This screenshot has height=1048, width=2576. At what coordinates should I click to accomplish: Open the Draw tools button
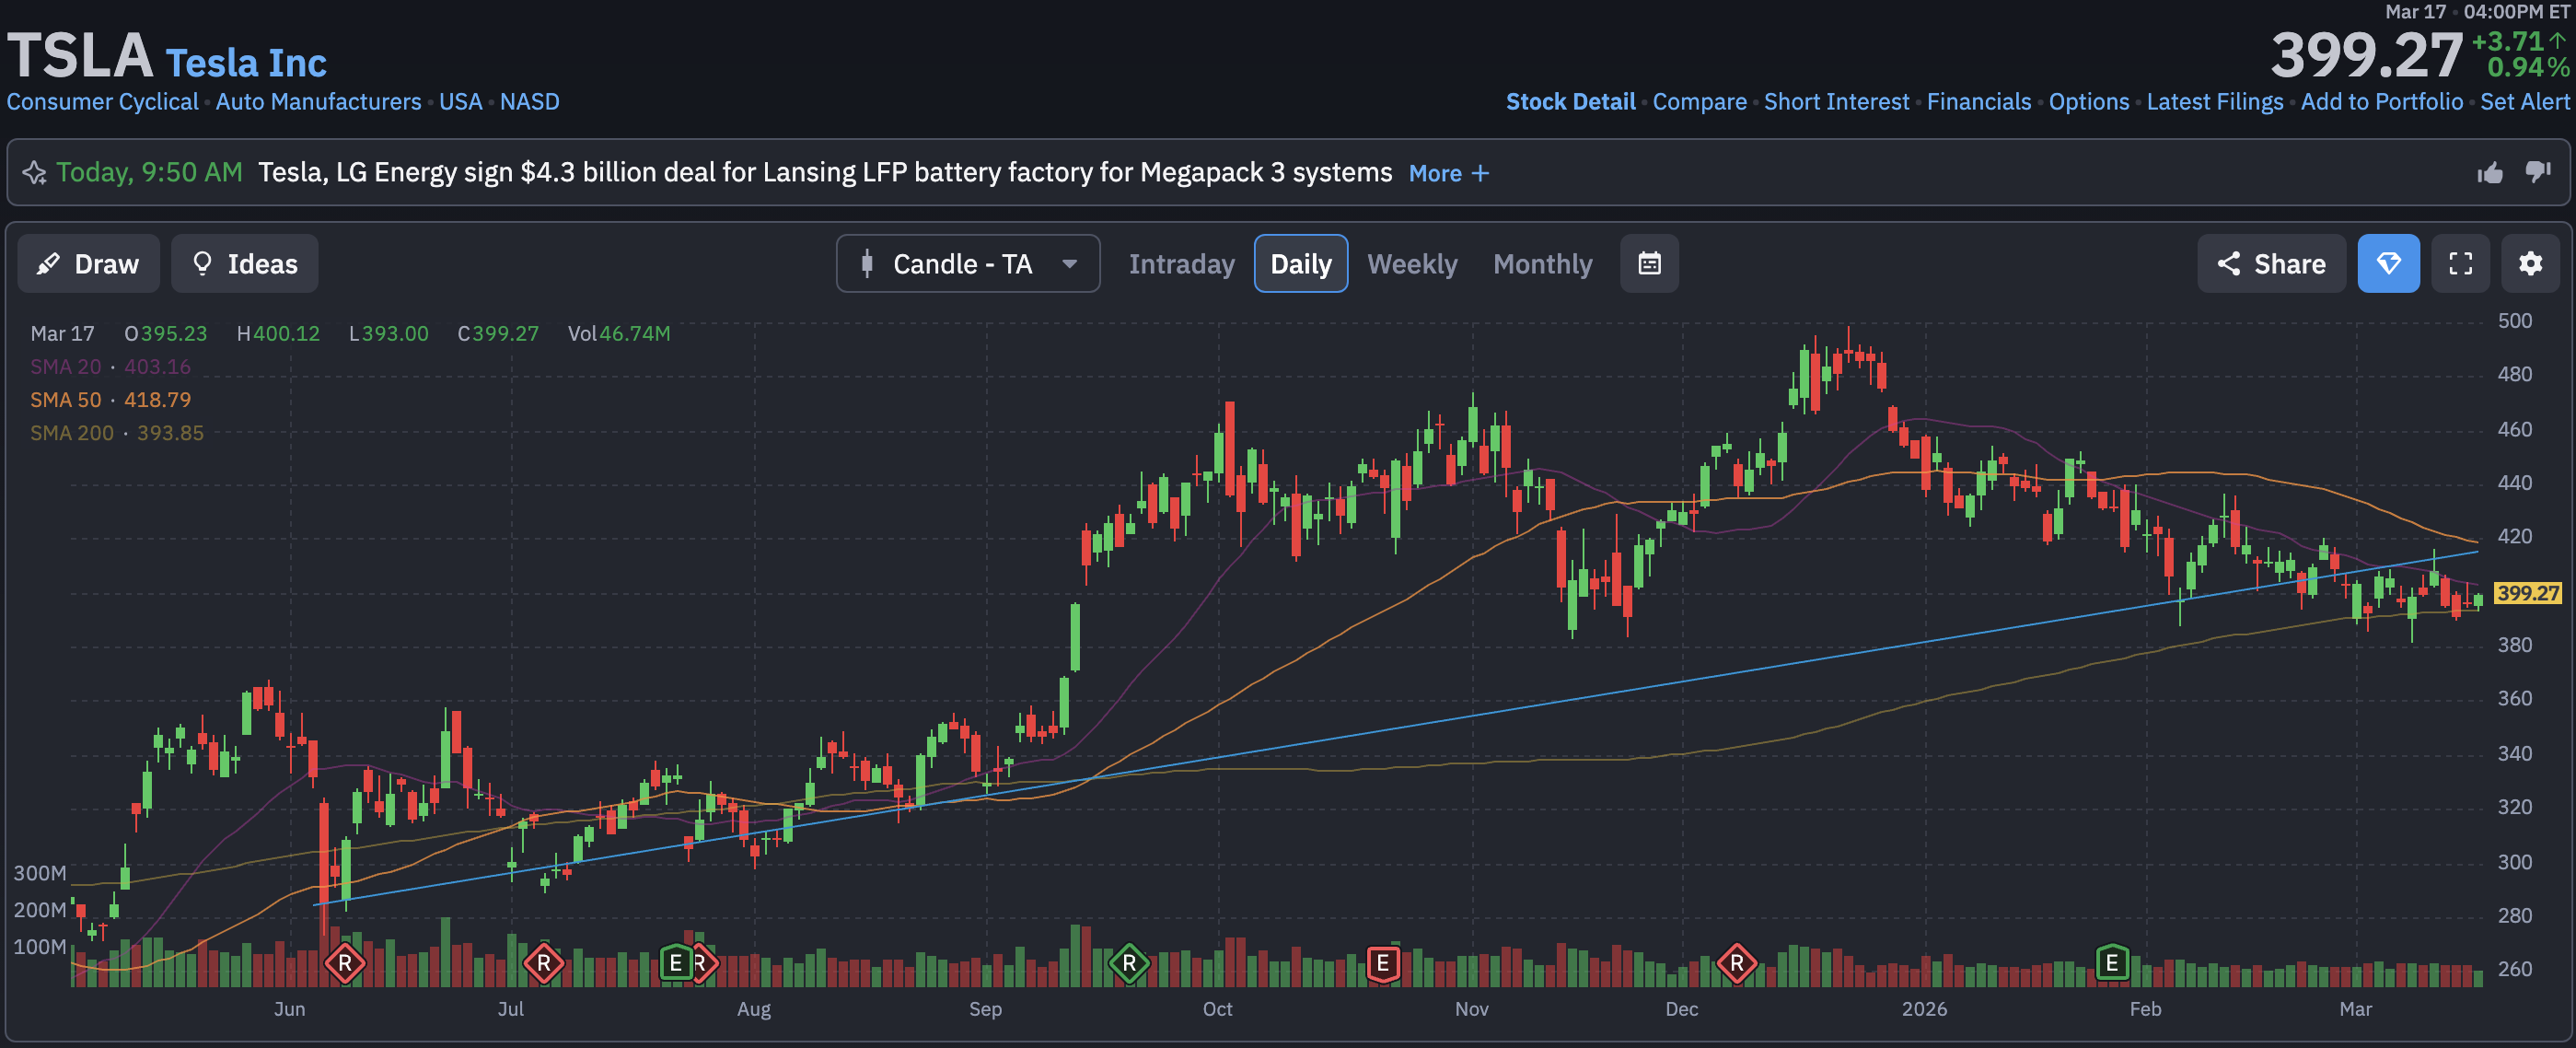click(88, 264)
